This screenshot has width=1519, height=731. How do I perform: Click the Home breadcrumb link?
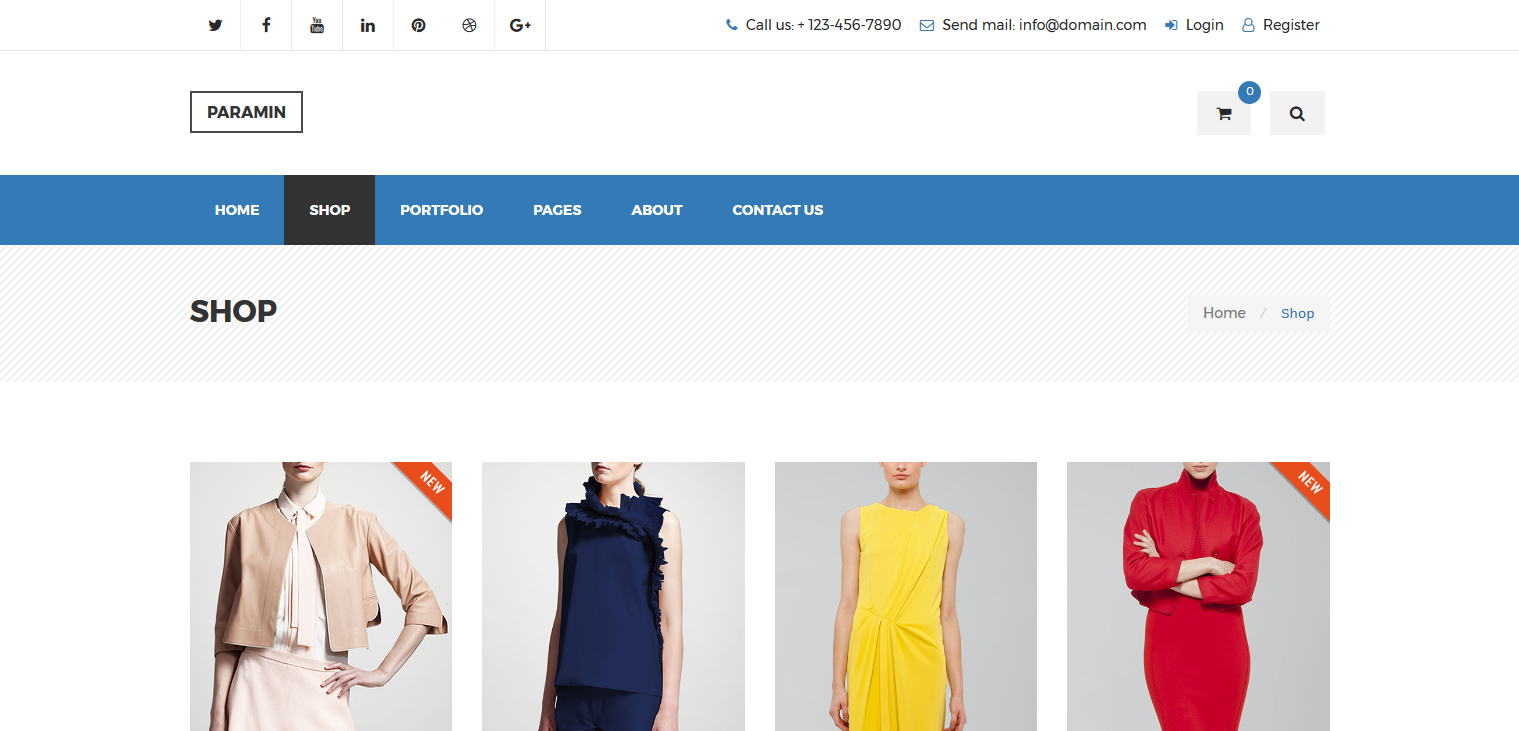click(x=1224, y=313)
